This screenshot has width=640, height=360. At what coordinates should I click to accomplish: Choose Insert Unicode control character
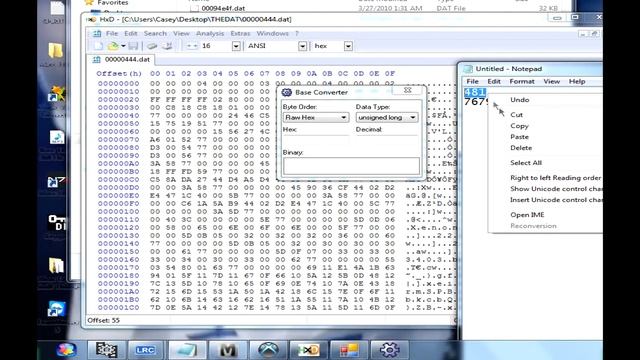[556, 200]
